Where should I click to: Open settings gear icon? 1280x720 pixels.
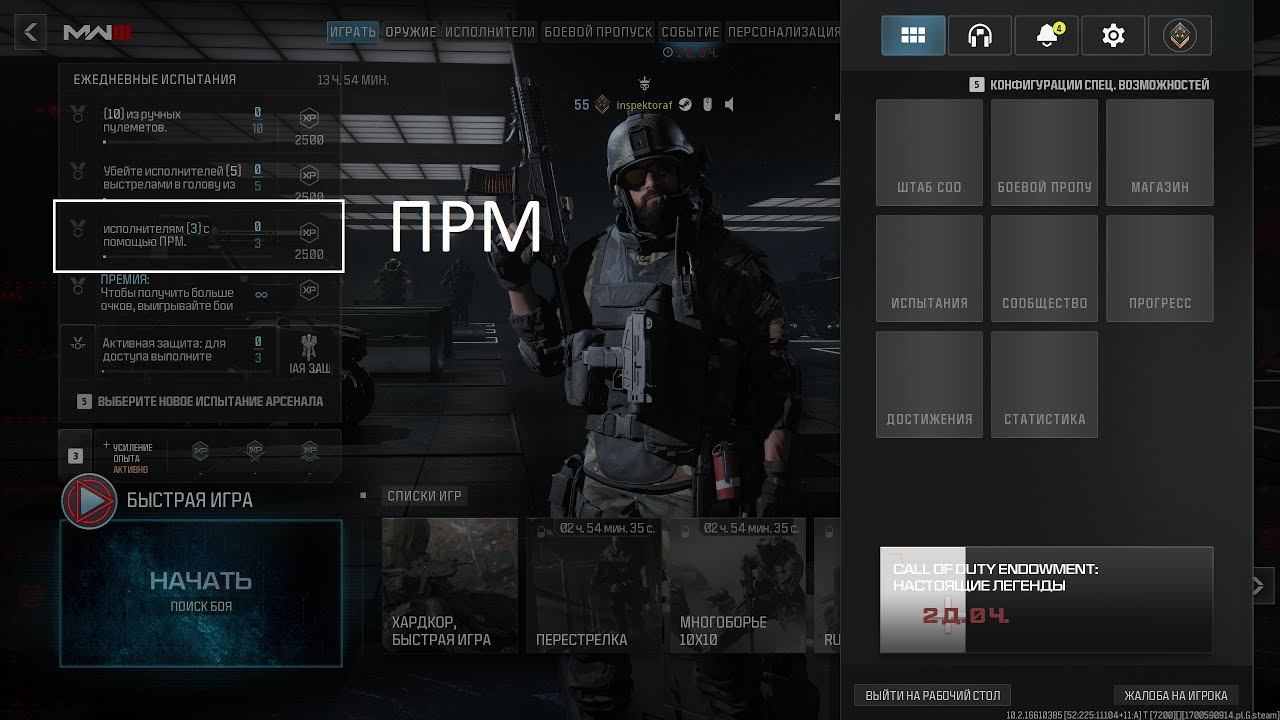(1113, 35)
